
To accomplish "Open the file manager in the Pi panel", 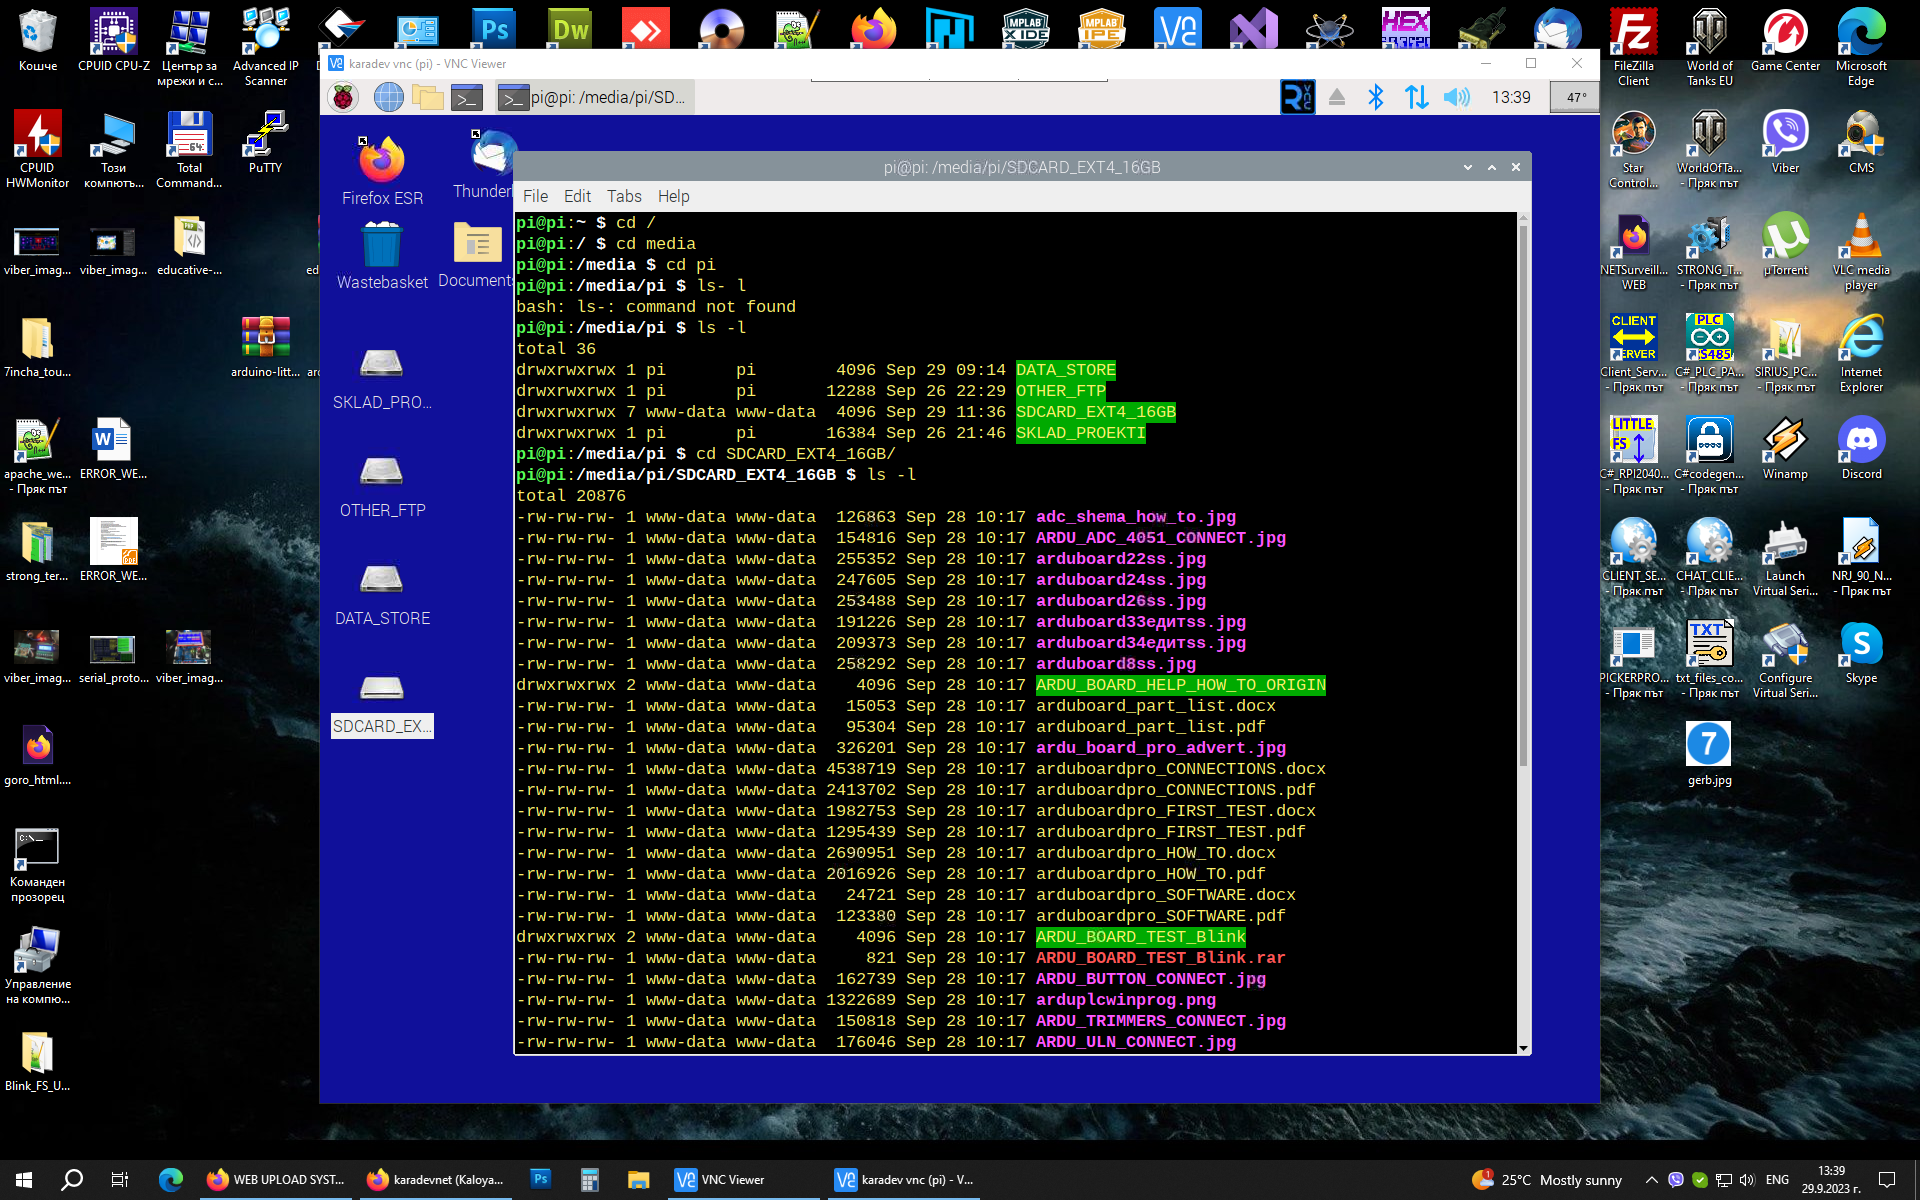I will [428, 97].
